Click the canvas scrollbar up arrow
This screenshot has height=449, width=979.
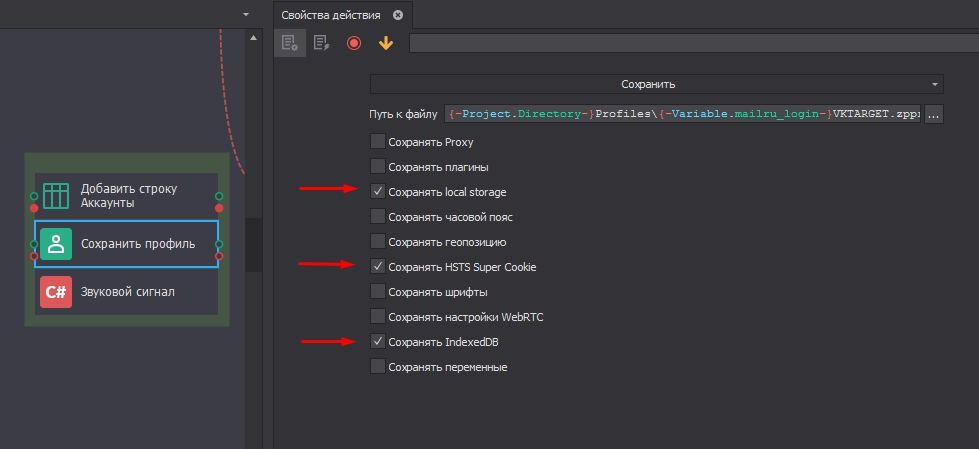(251, 37)
